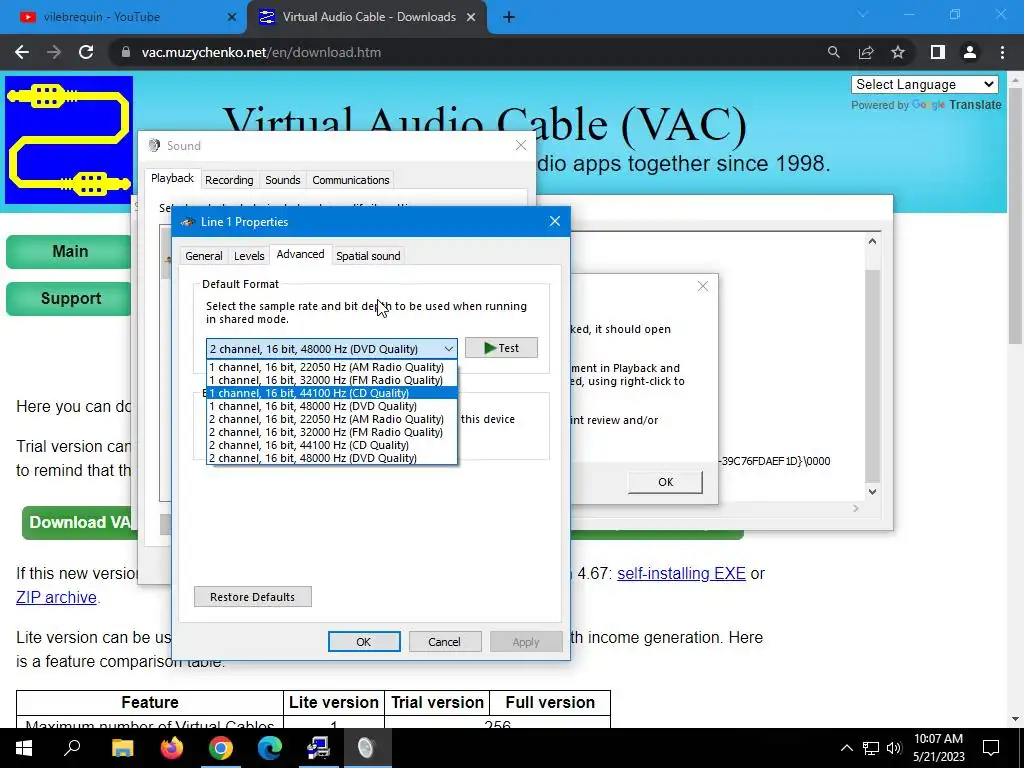Screen dimensions: 1024x768
Task: Click the Test play button
Action: point(501,348)
